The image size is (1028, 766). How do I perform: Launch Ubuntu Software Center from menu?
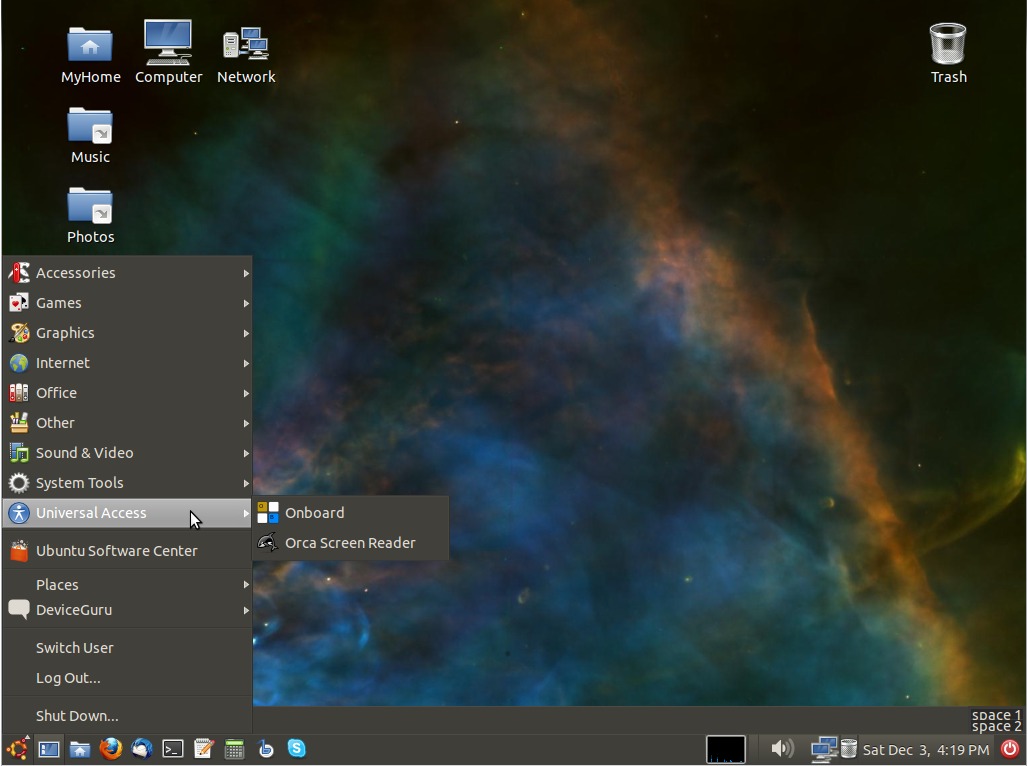127,551
